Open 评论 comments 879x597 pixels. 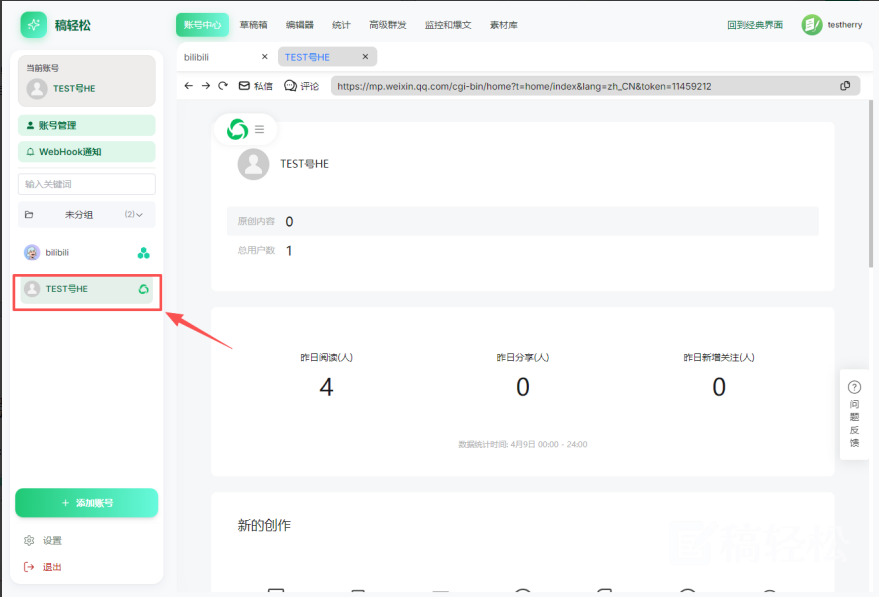pyautogui.click(x=302, y=86)
